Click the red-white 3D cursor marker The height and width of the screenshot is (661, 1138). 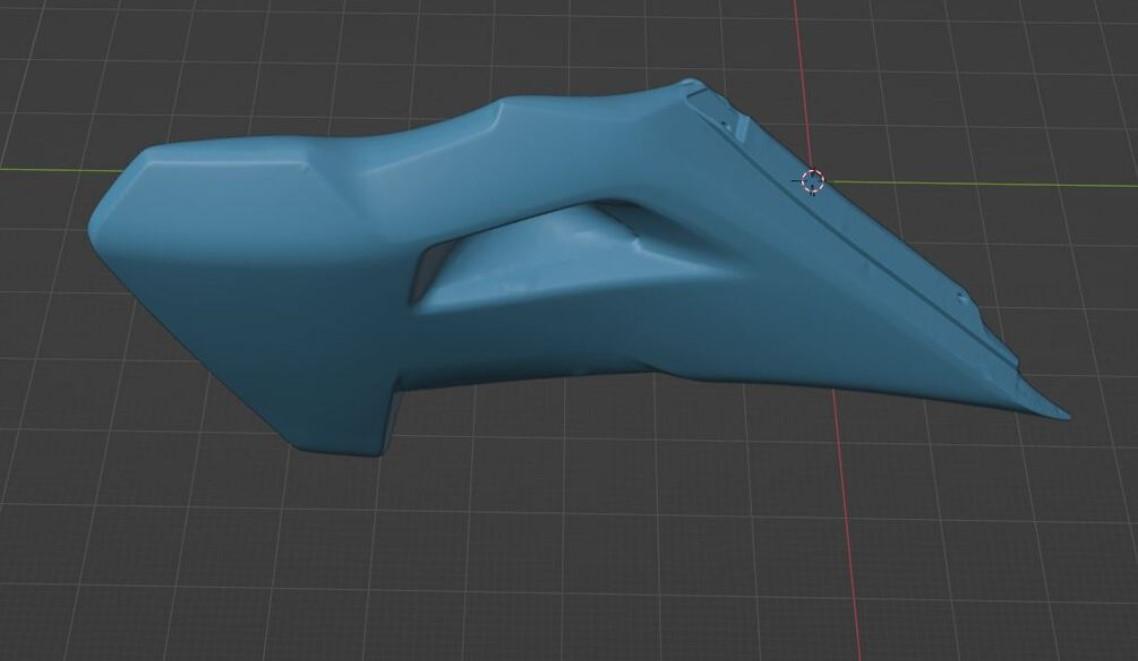coord(813,181)
